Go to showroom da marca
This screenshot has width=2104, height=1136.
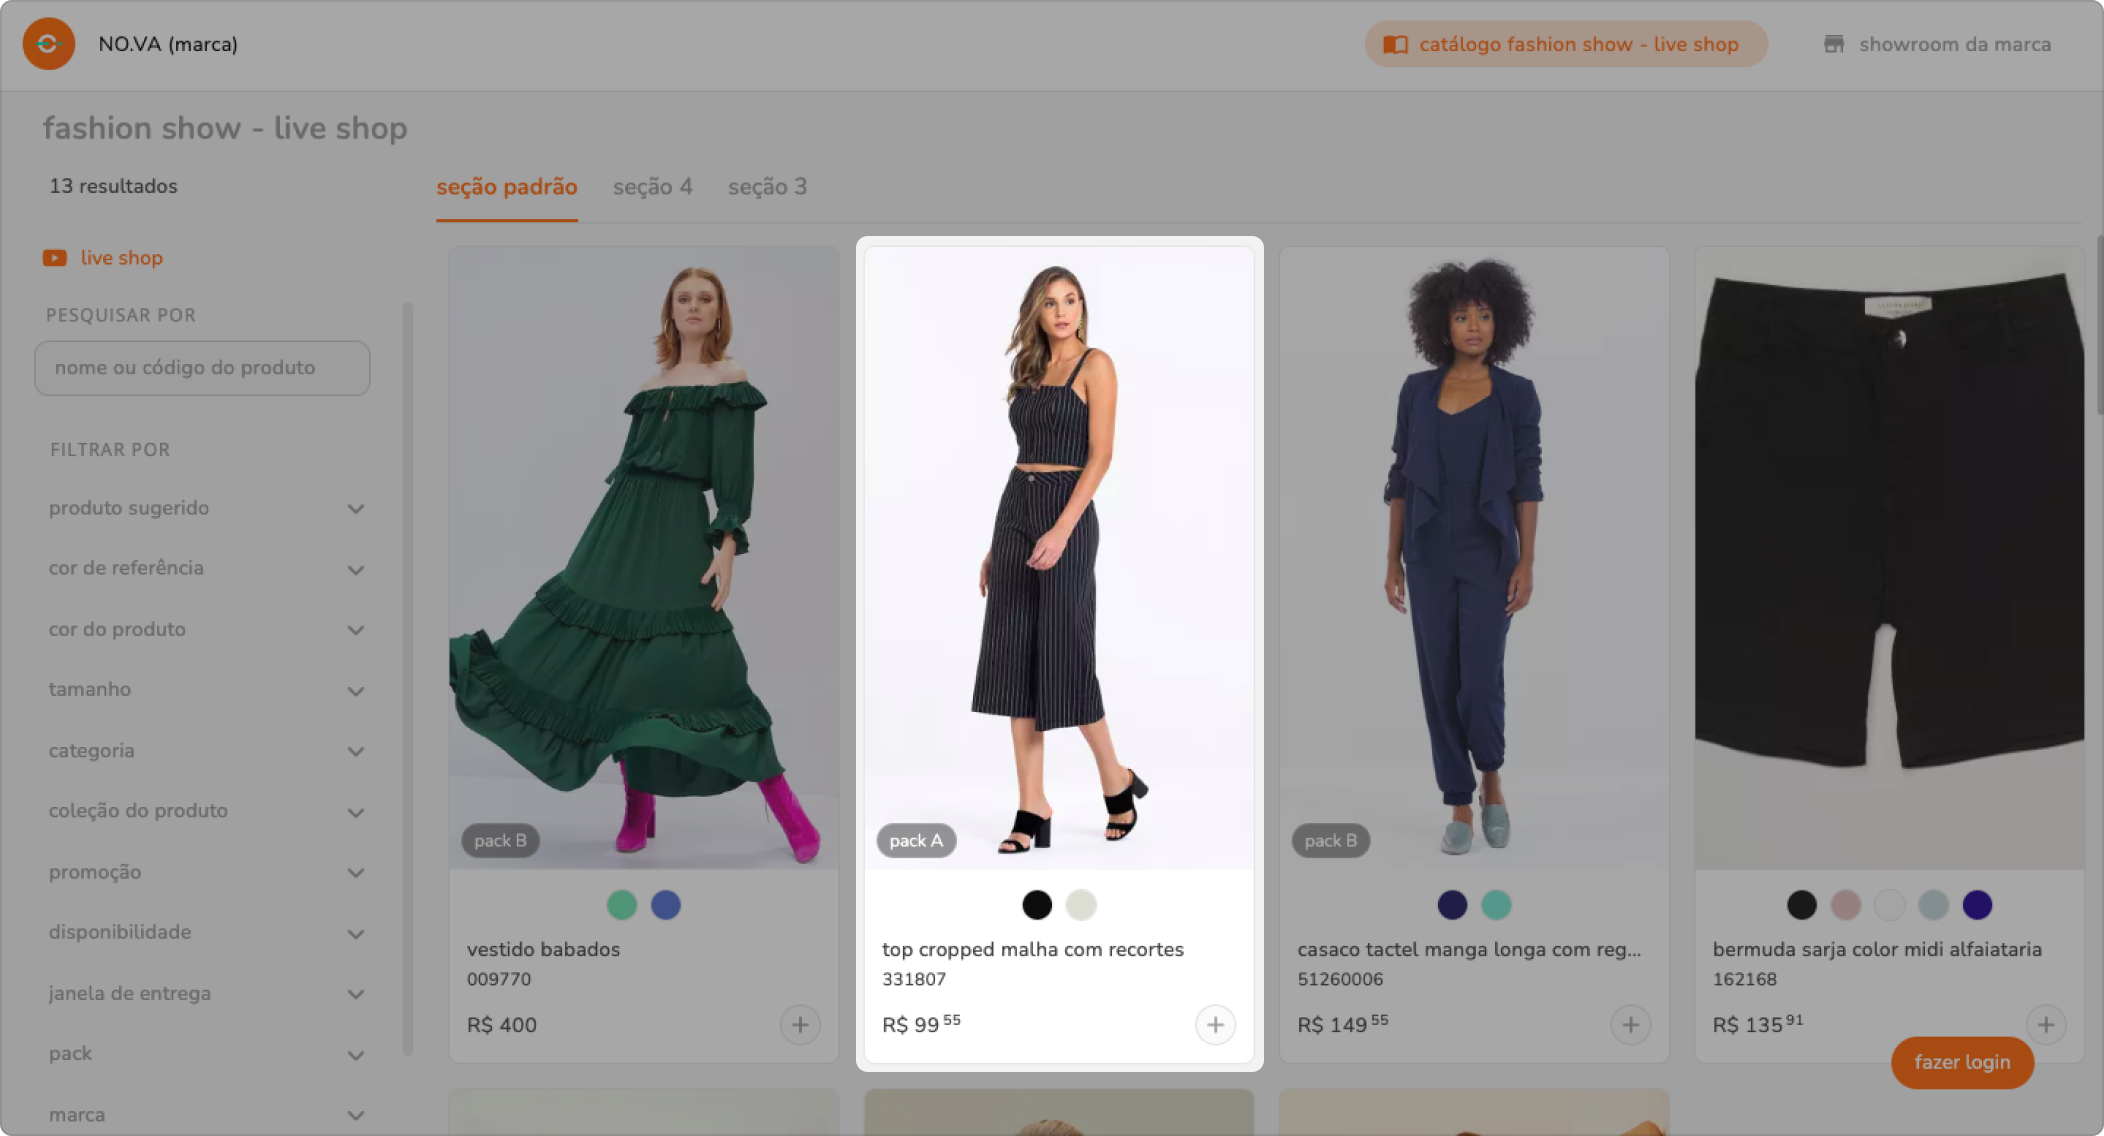pyautogui.click(x=1937, y=44)
